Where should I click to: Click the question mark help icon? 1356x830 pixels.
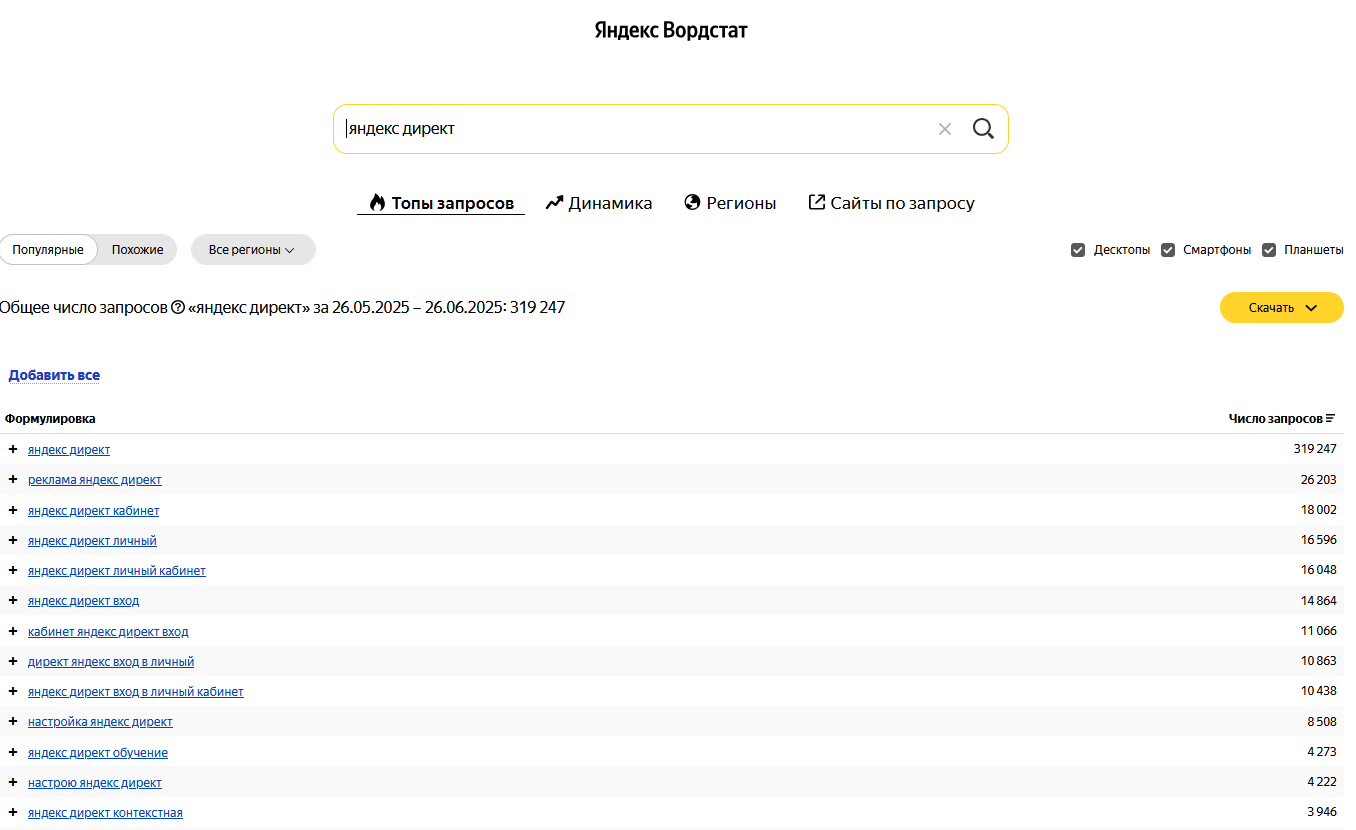click(178, 308)
